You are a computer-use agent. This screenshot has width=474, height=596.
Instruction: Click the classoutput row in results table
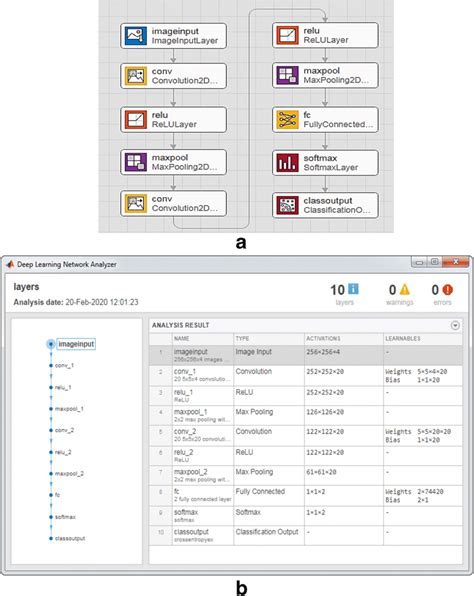tap(306, 536)
